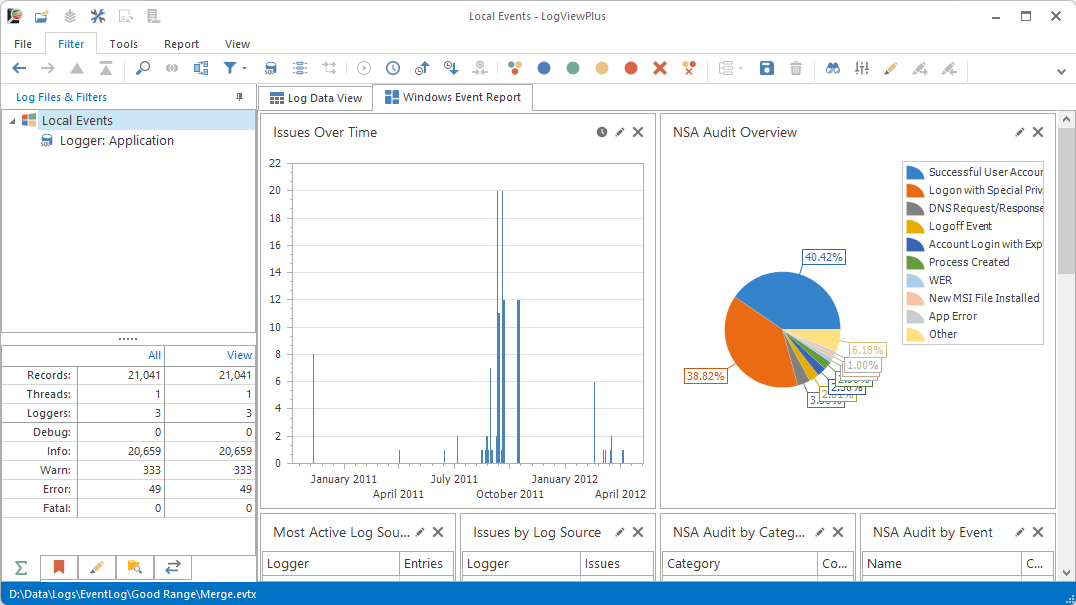This screenshot has width=1076, height=605.
Task: Click the Entries column header
Action: [426, 564]
